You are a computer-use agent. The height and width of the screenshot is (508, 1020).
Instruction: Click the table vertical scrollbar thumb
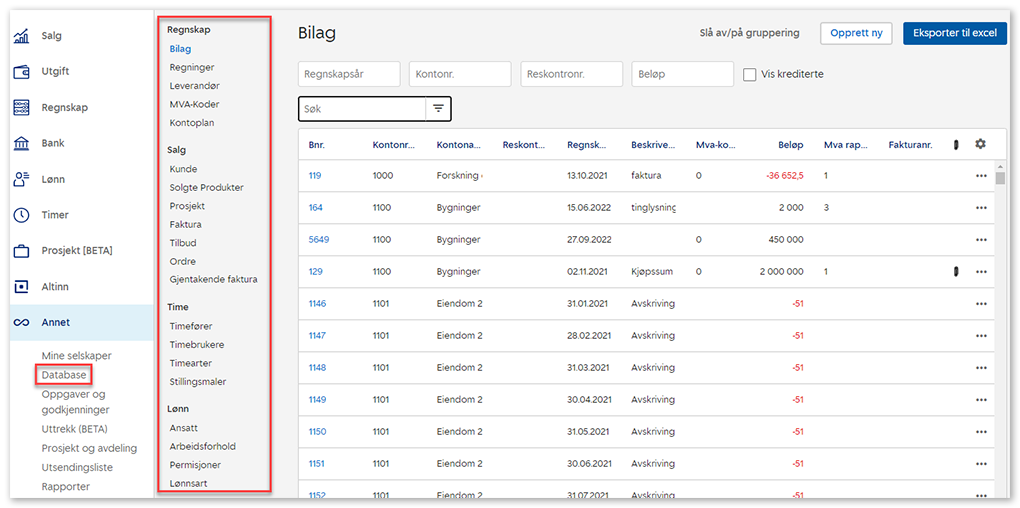pos(1000,179)
